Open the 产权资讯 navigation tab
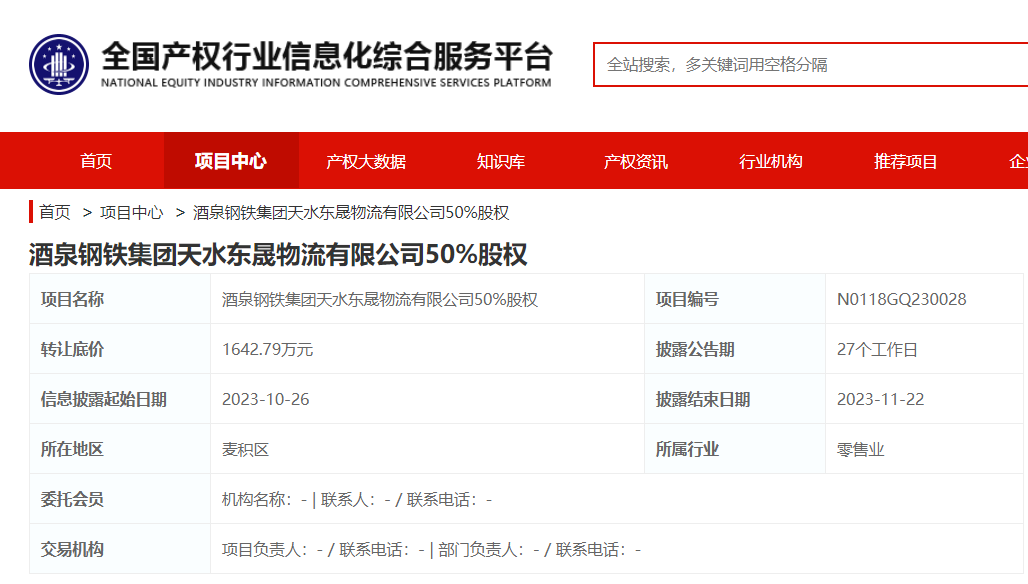The height and width of the screenshot is (584, 1028). 635,161
